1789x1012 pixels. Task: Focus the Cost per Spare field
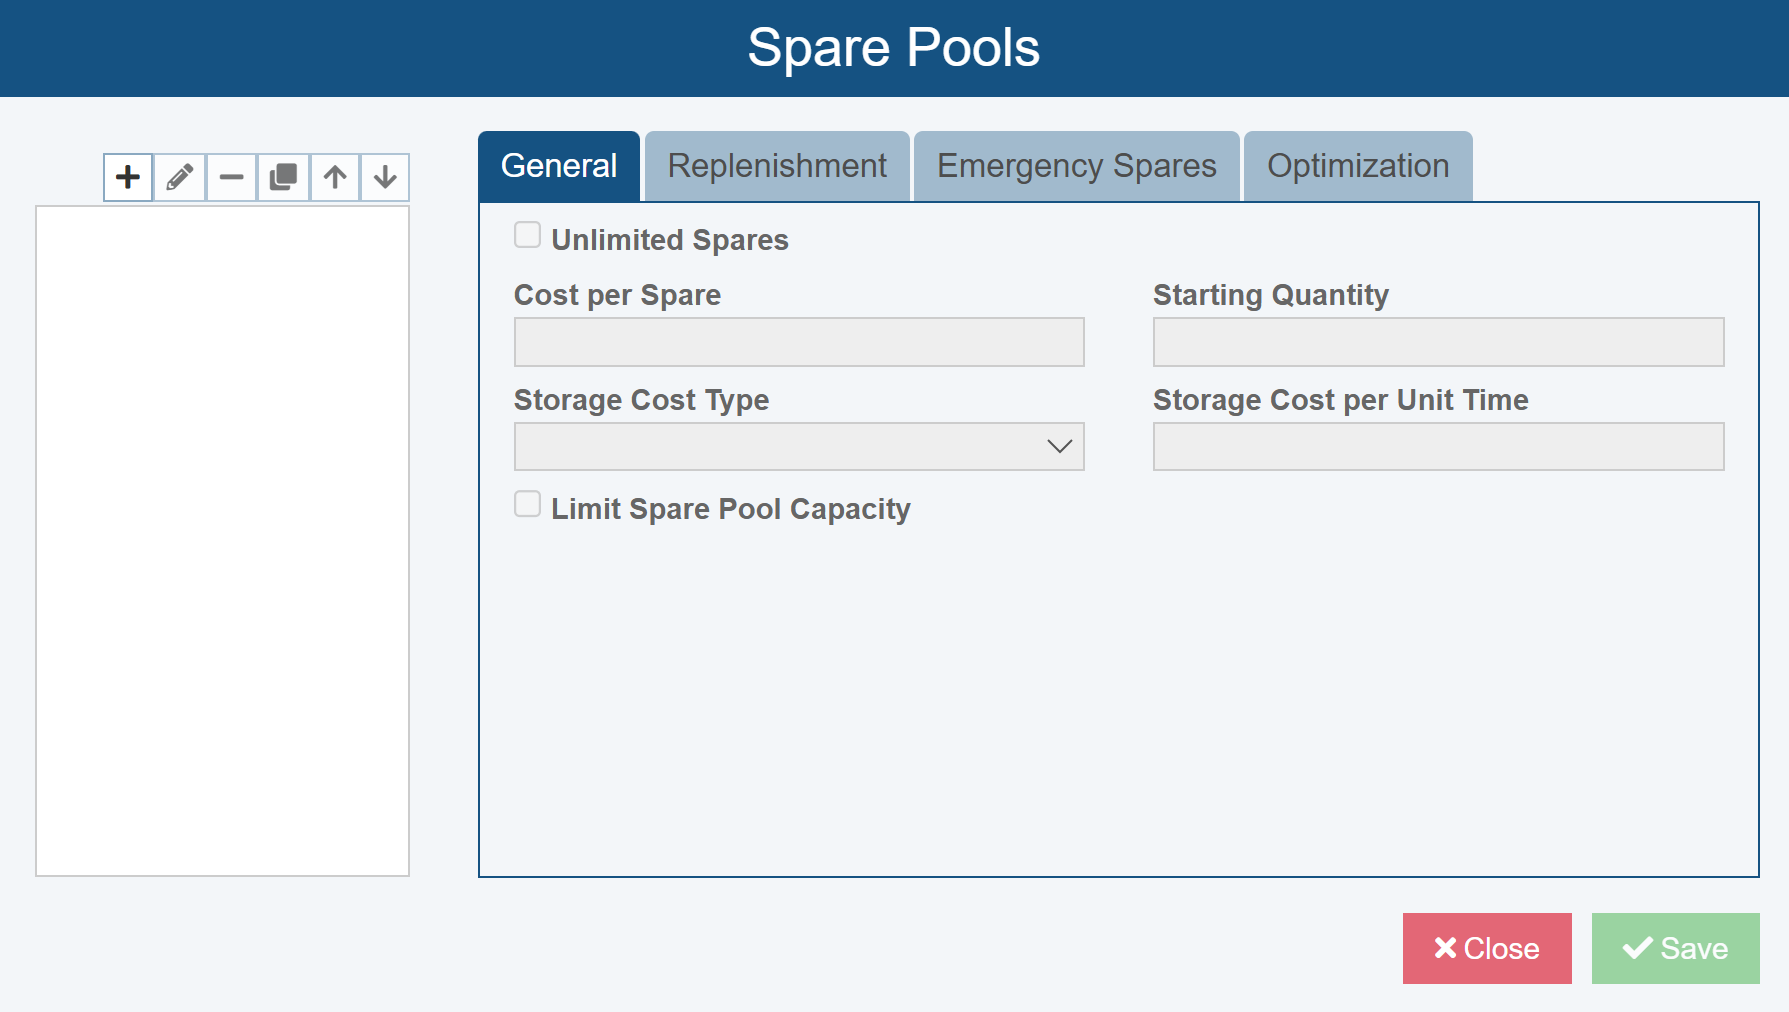click(x=798, y=342)
